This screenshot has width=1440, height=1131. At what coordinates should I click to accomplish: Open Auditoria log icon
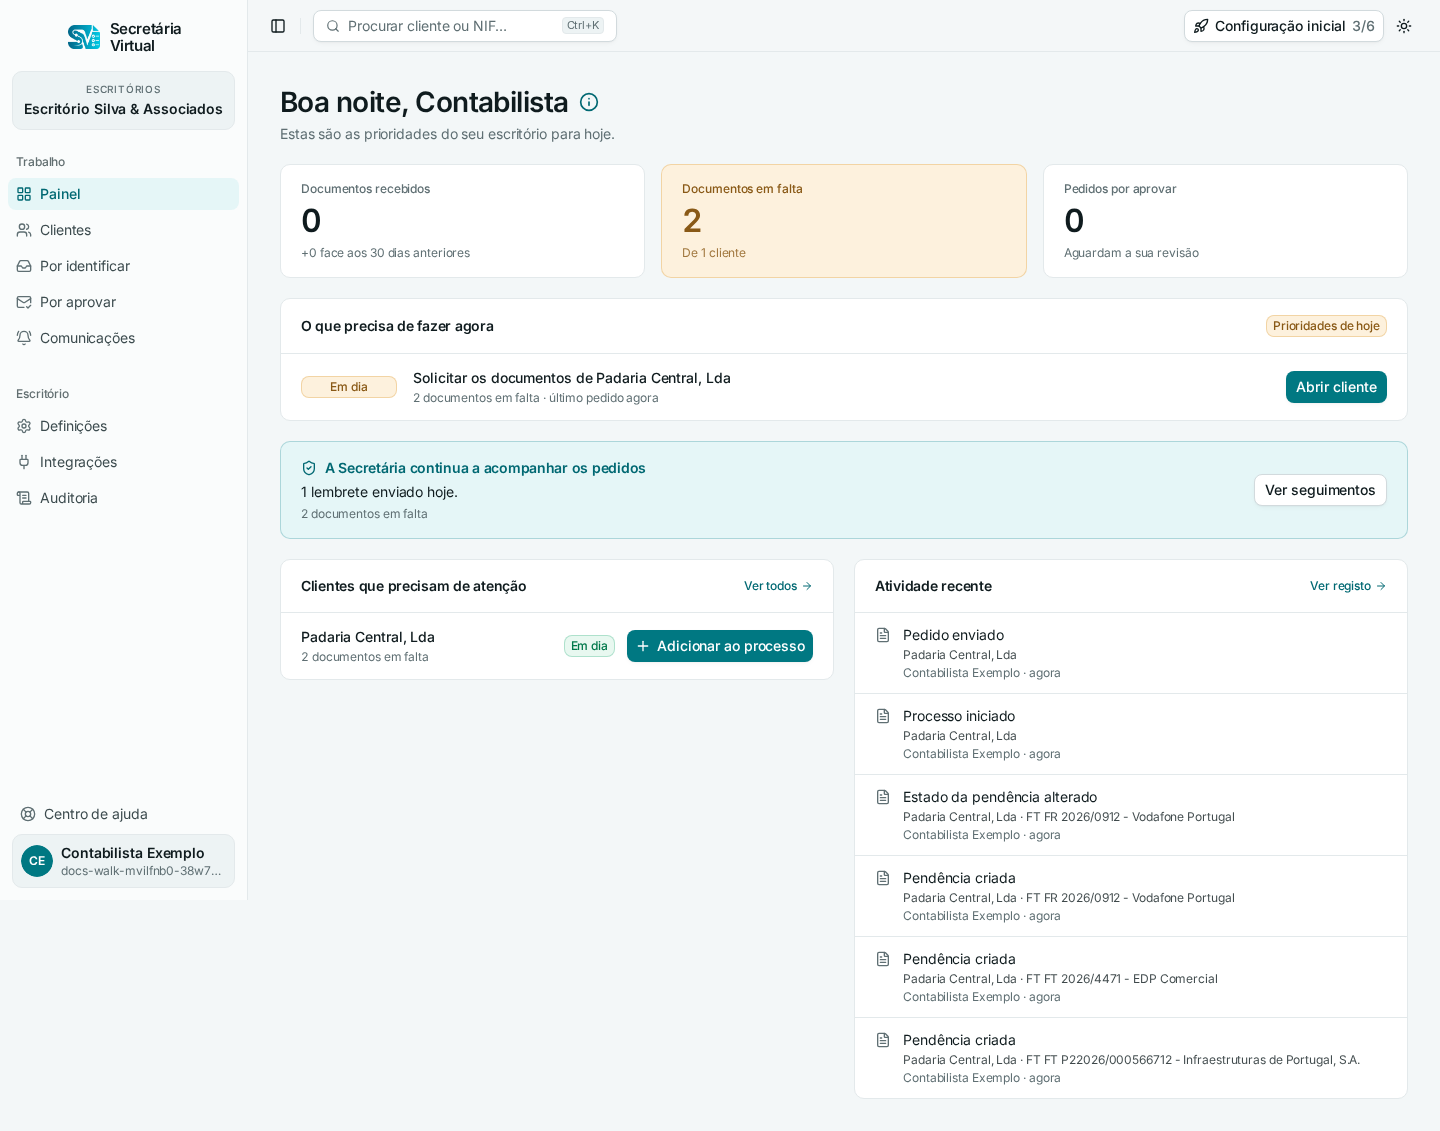[24, 498]
